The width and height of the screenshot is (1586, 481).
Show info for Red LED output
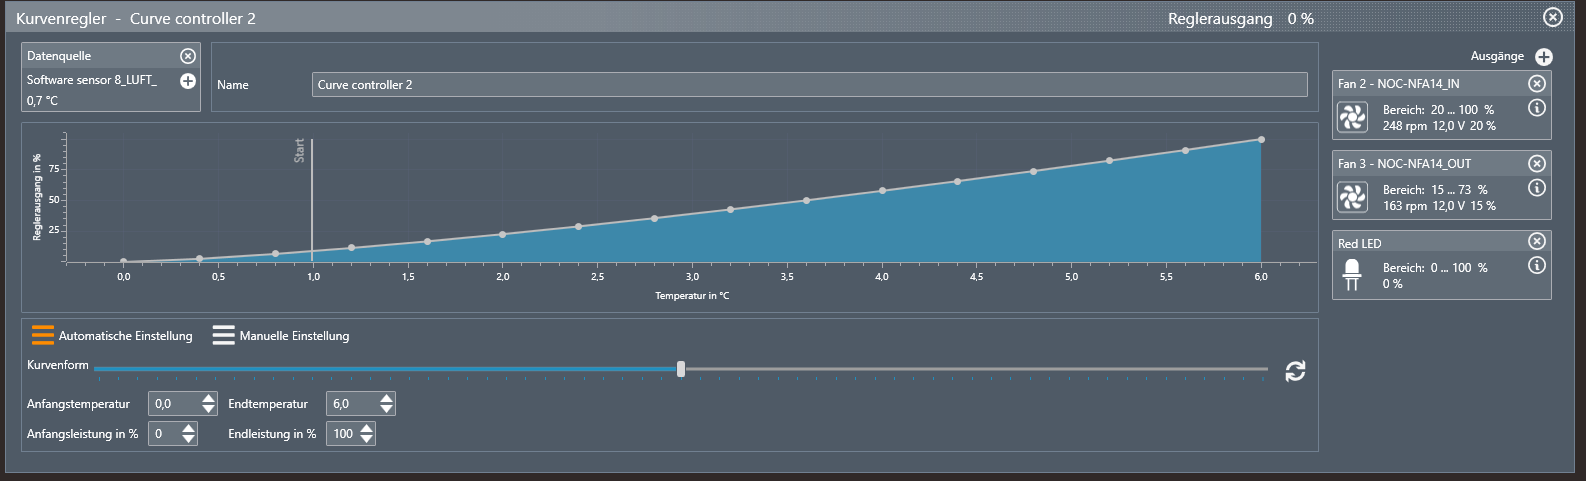[1537, 265]
